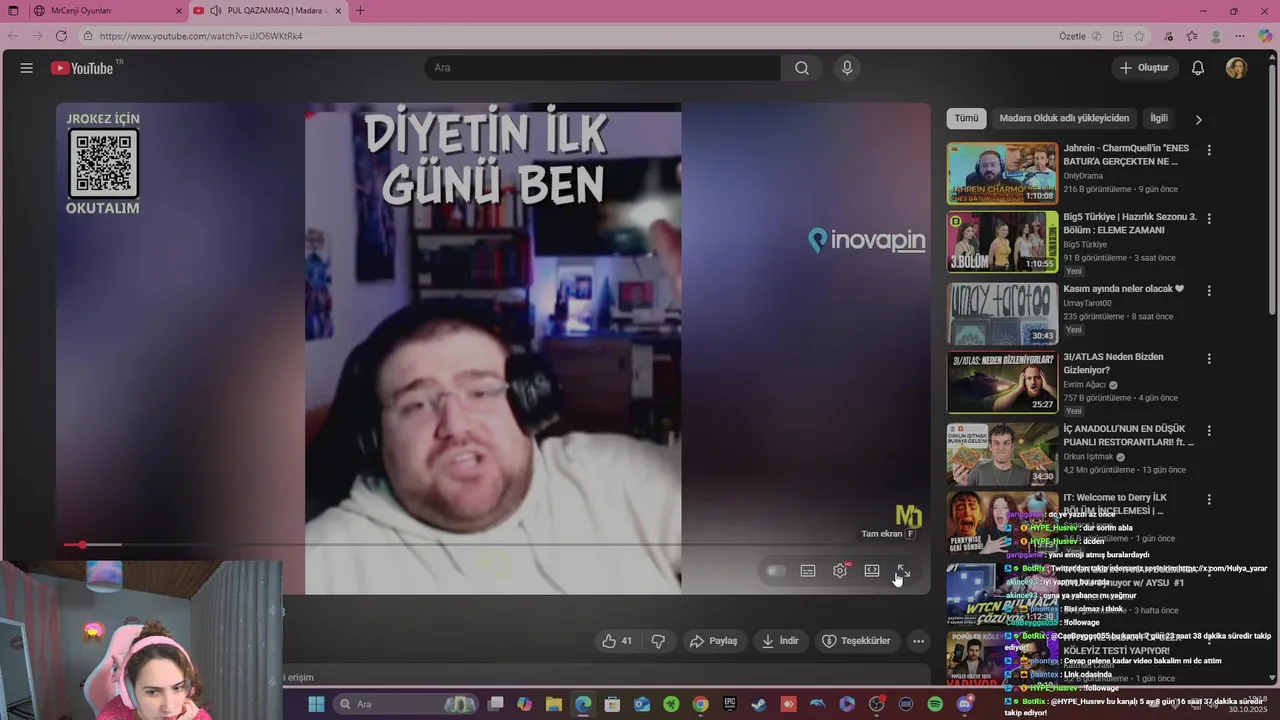The height and width of the screenshot is (720, 1280).
Task: Open the IT: Welcome to Derry title
Action: pyautogui.click(x=1115, y=504)
